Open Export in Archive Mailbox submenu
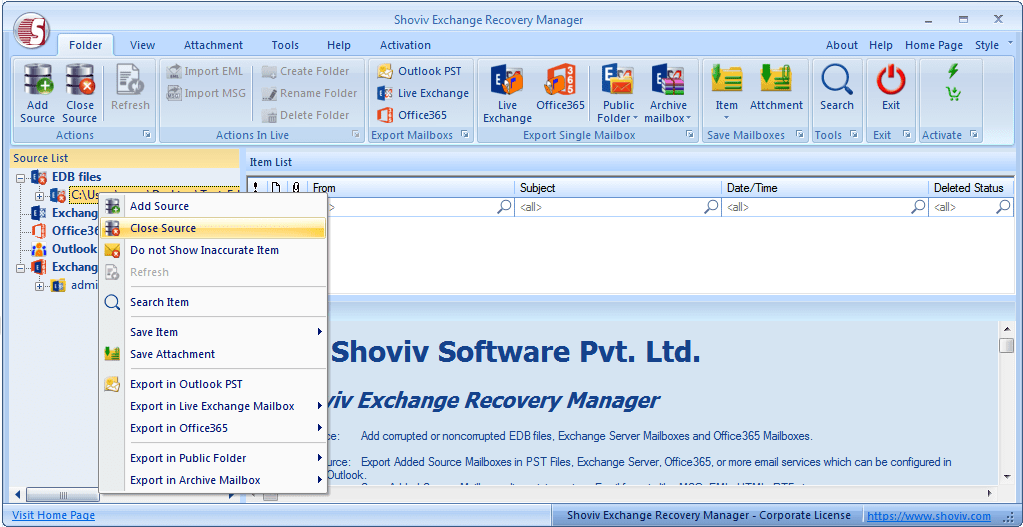Image resolution: width=1023 pixels, height=527 pixels. 213,481
